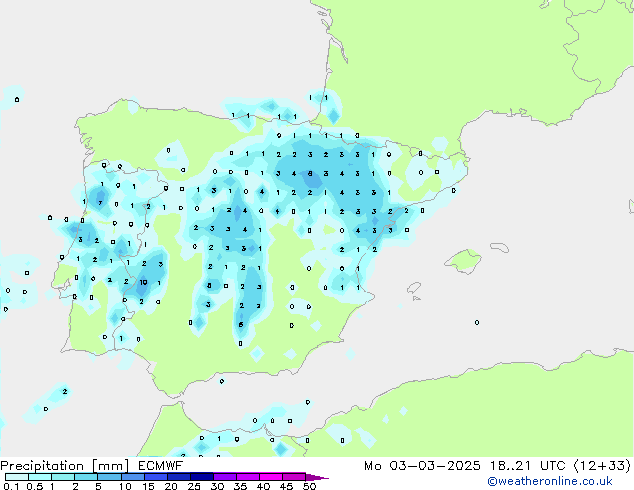Click the '25' legend scale label
634x490 pixels.
pyautogui.click(x=194, y=486)
